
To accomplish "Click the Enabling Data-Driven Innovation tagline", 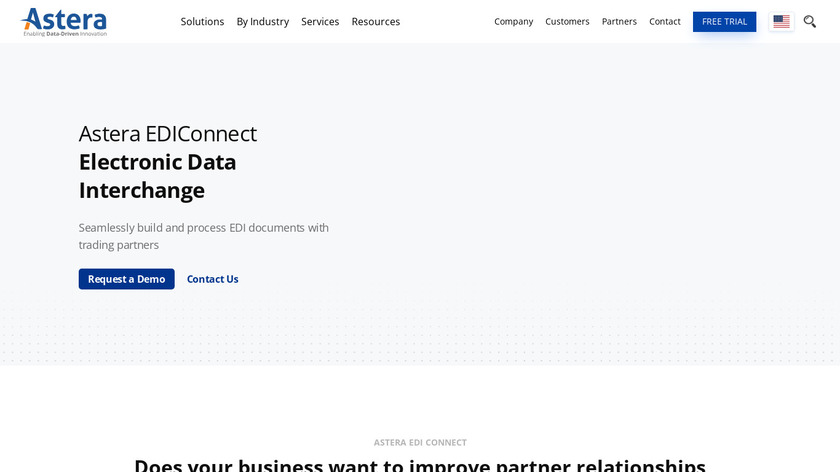I will (x=65, y=34).
